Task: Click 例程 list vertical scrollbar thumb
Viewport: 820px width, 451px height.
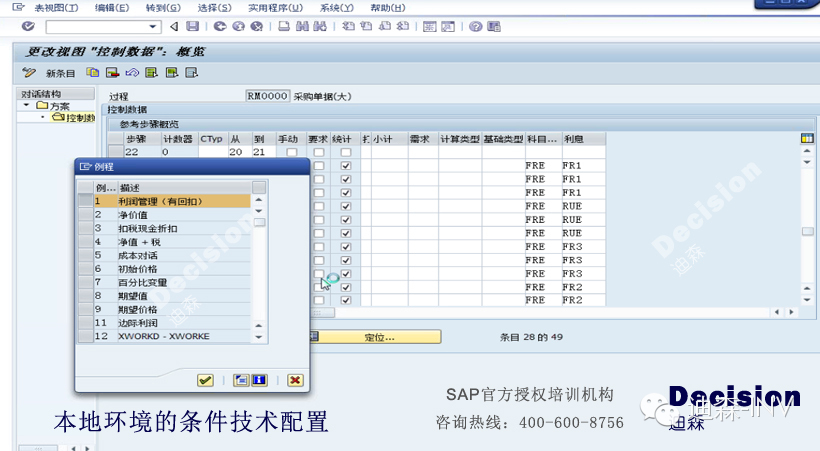Action: click(259, 222)
